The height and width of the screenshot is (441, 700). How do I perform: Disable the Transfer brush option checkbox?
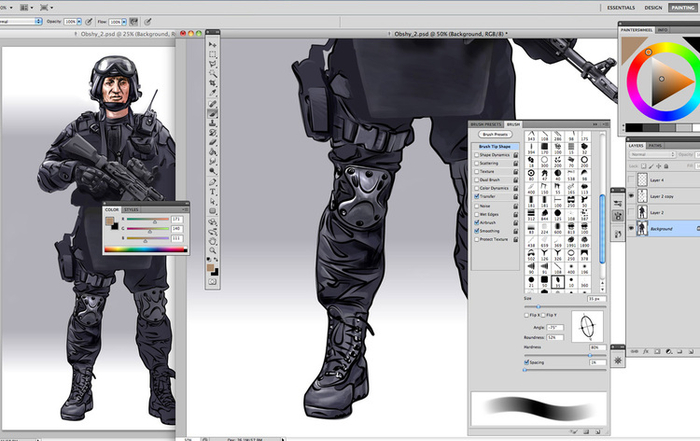tap(477, 197)
